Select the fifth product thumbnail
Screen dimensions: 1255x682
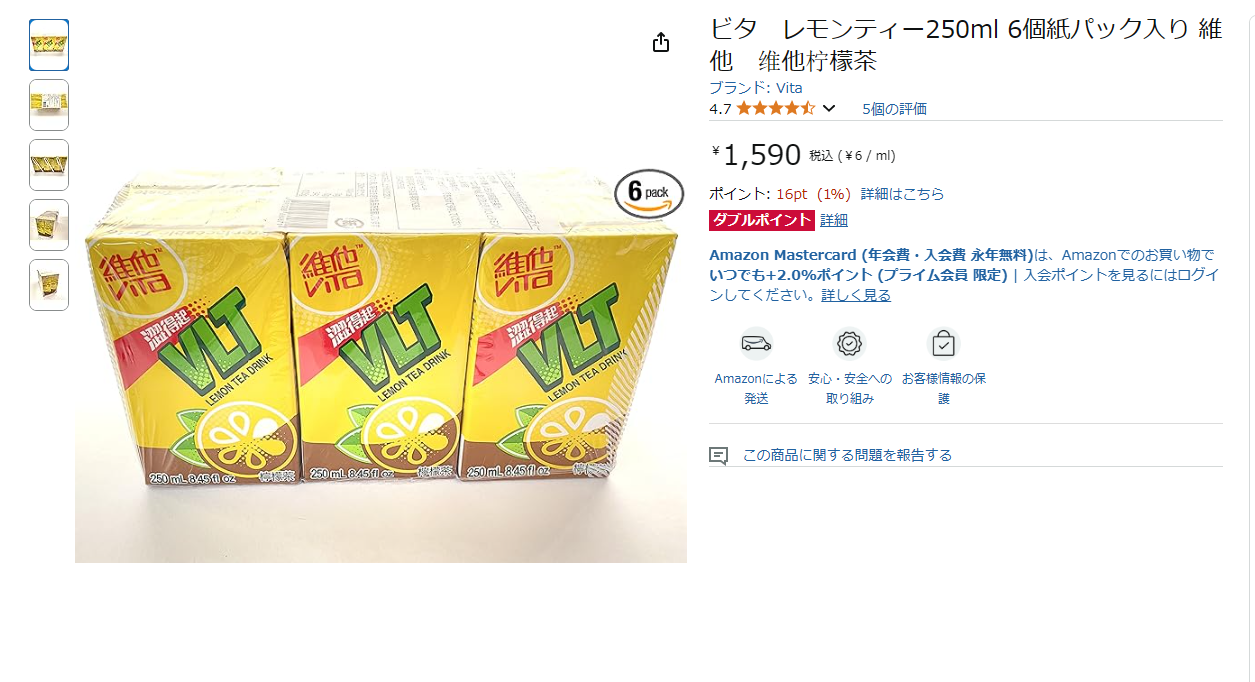pyautogui.click(x=49, y=285)
